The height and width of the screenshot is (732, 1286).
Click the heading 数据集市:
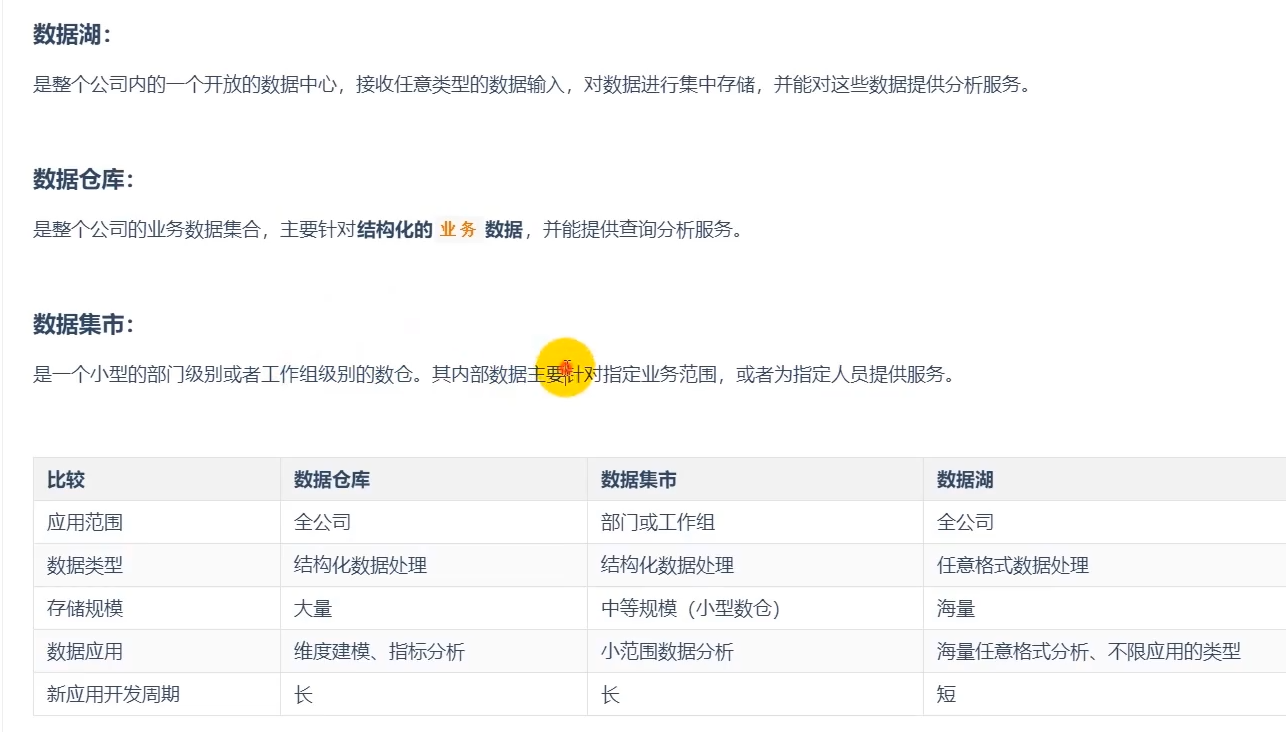click(83, 325)
